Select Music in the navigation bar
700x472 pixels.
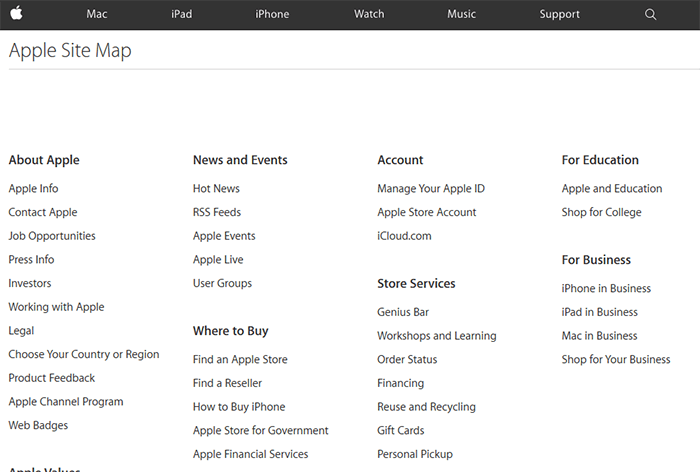(461, 14)
